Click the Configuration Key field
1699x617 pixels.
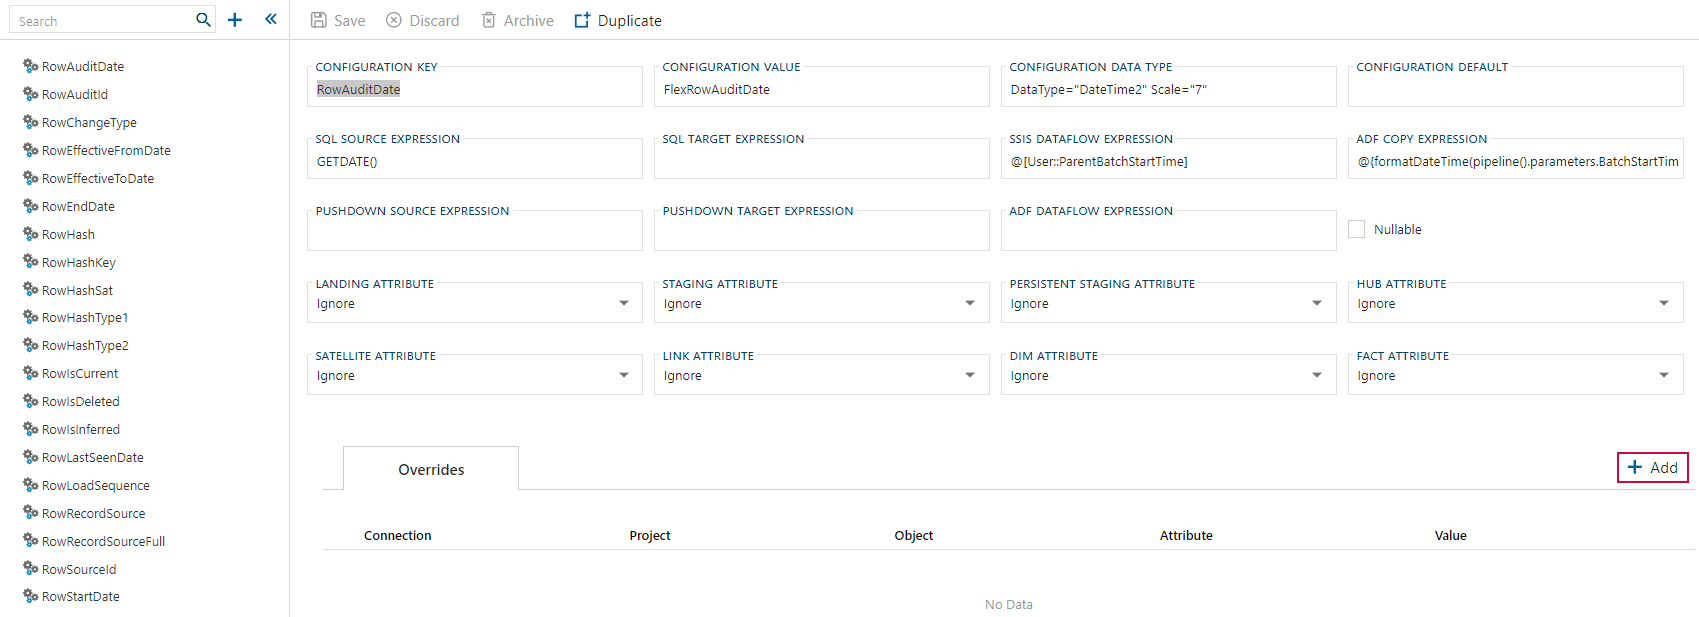pos(474,88)
